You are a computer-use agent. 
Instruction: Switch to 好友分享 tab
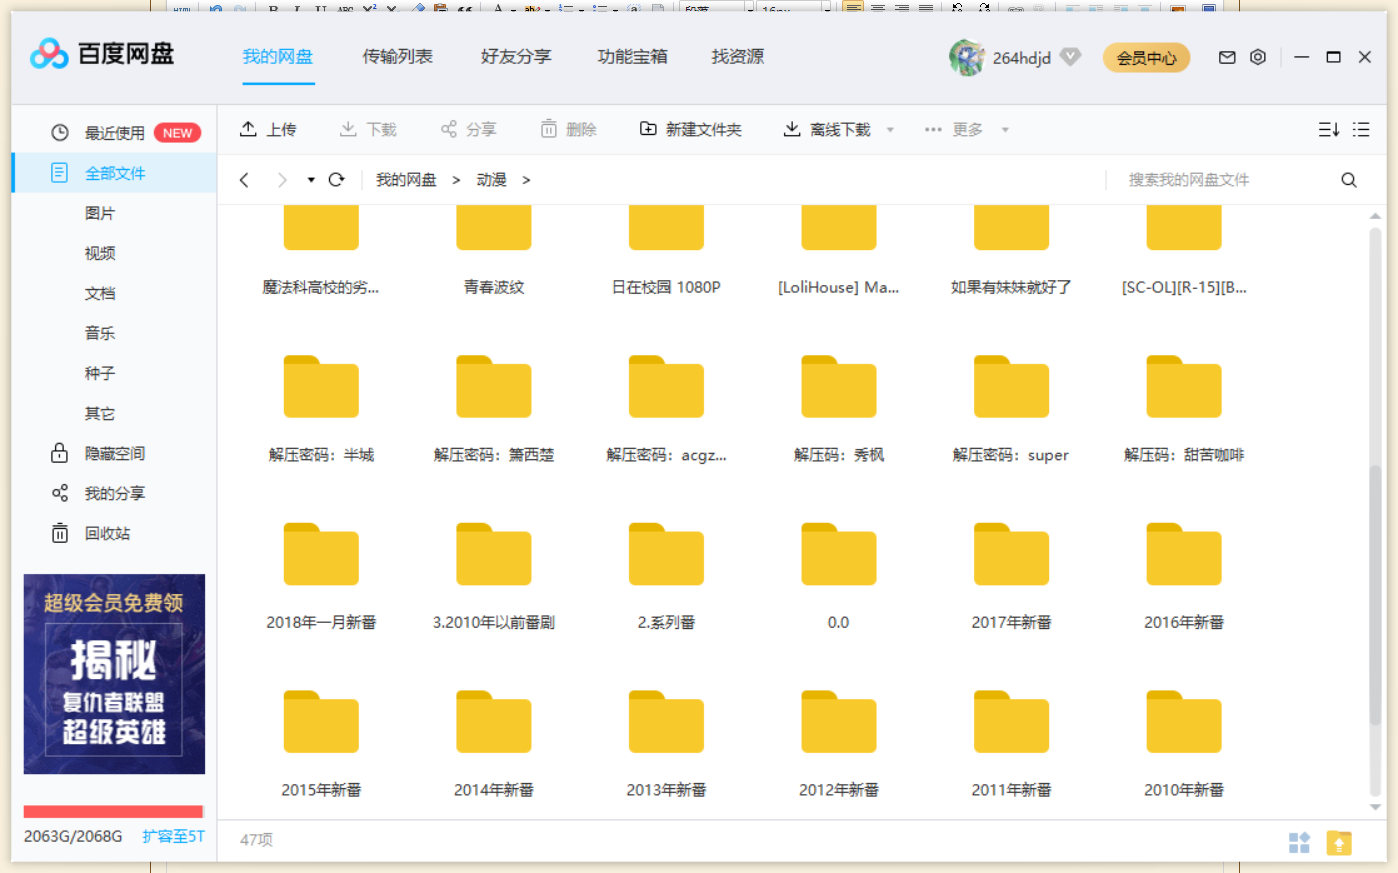(x=516, y=56)
